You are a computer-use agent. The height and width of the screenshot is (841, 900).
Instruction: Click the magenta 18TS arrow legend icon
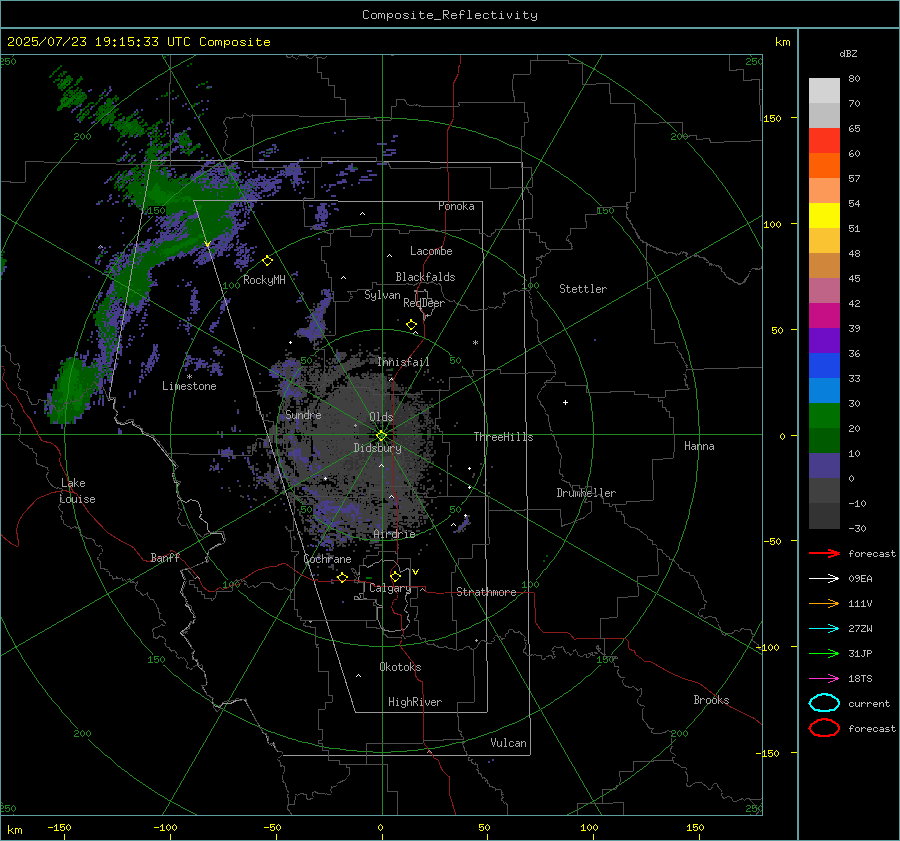point(824,679)
